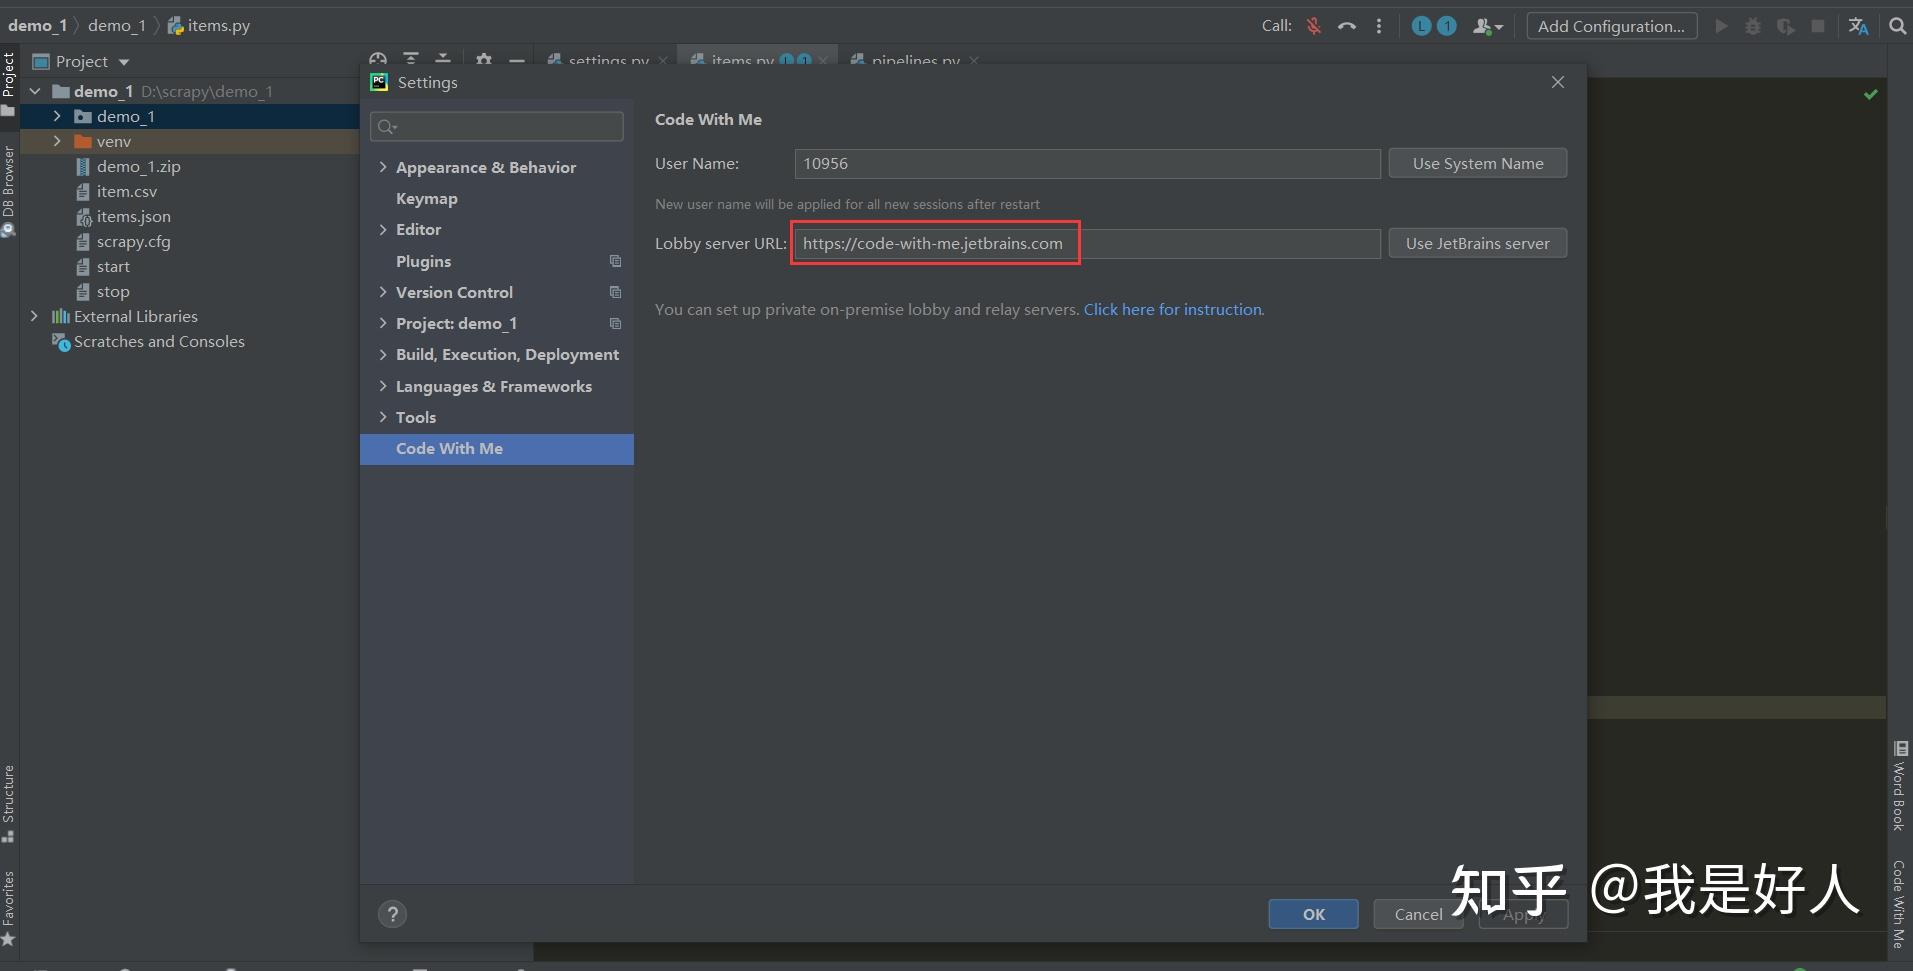Click the Use JetBrains server button

pyautogui.click(x=1478, y=243)
